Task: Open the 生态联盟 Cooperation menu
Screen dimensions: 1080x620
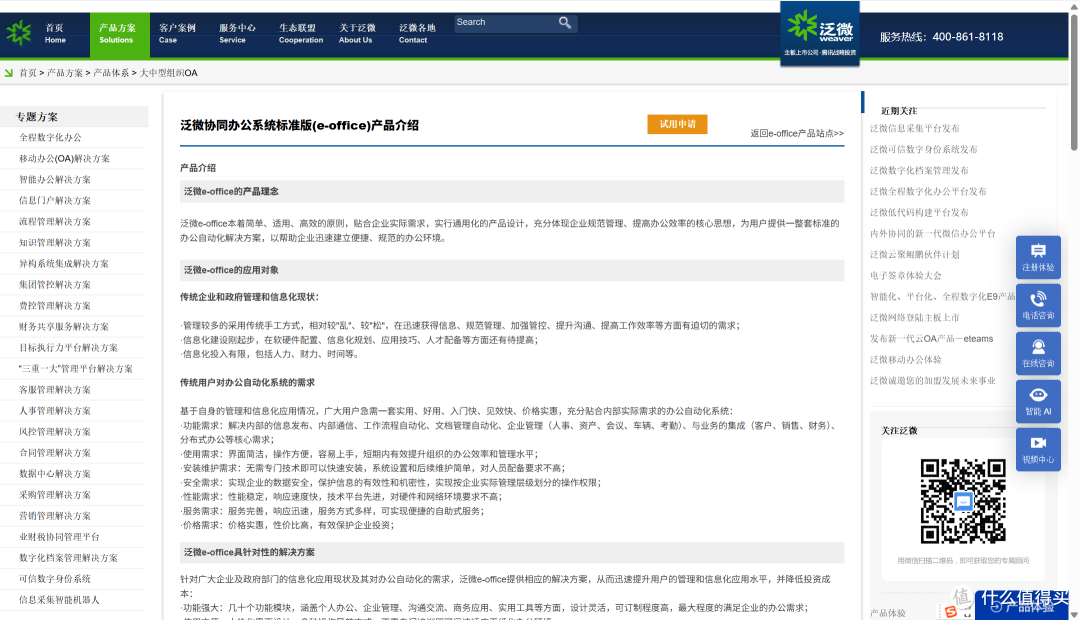Action: (x=300, y=34)
